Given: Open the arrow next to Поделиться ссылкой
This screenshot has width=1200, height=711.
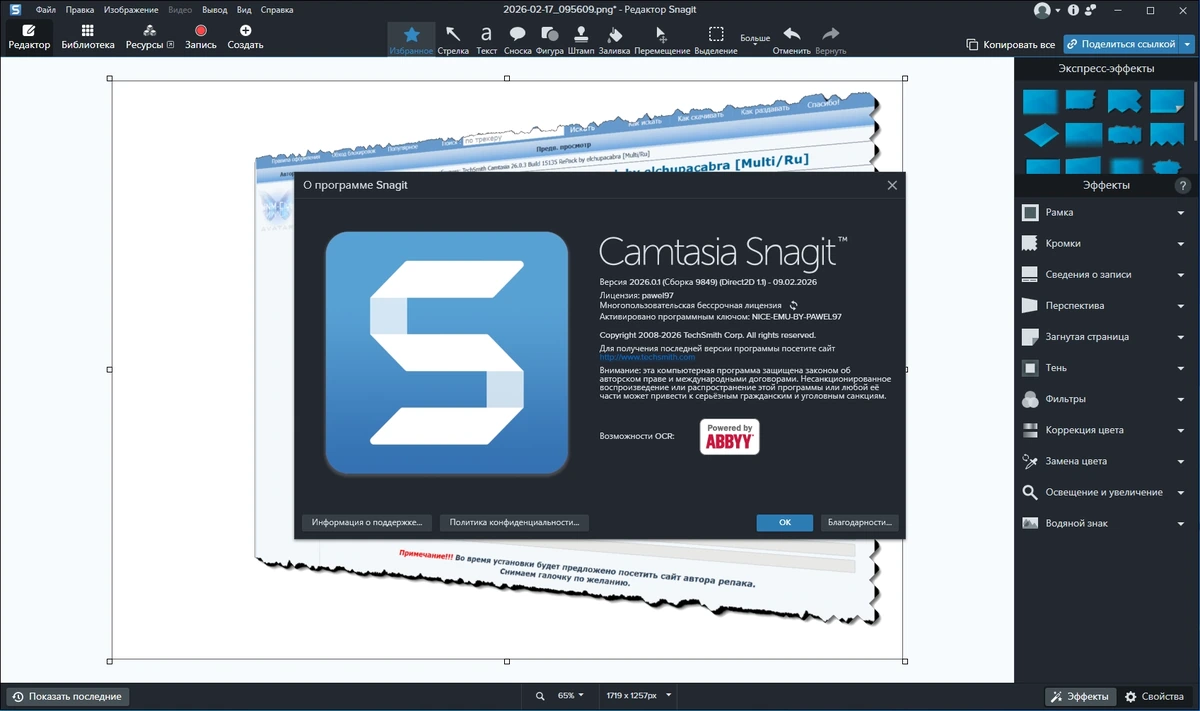Looking at the screenshot, I should 1187,44.
